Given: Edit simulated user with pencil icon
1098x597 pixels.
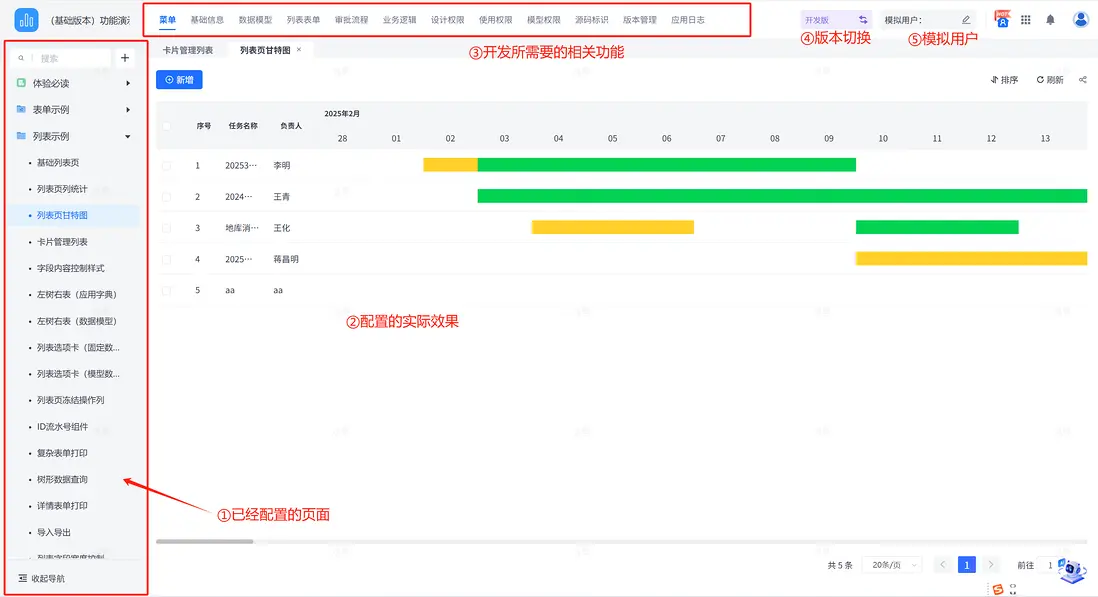Looking at the screenshot, I should [x=966, y=20].
